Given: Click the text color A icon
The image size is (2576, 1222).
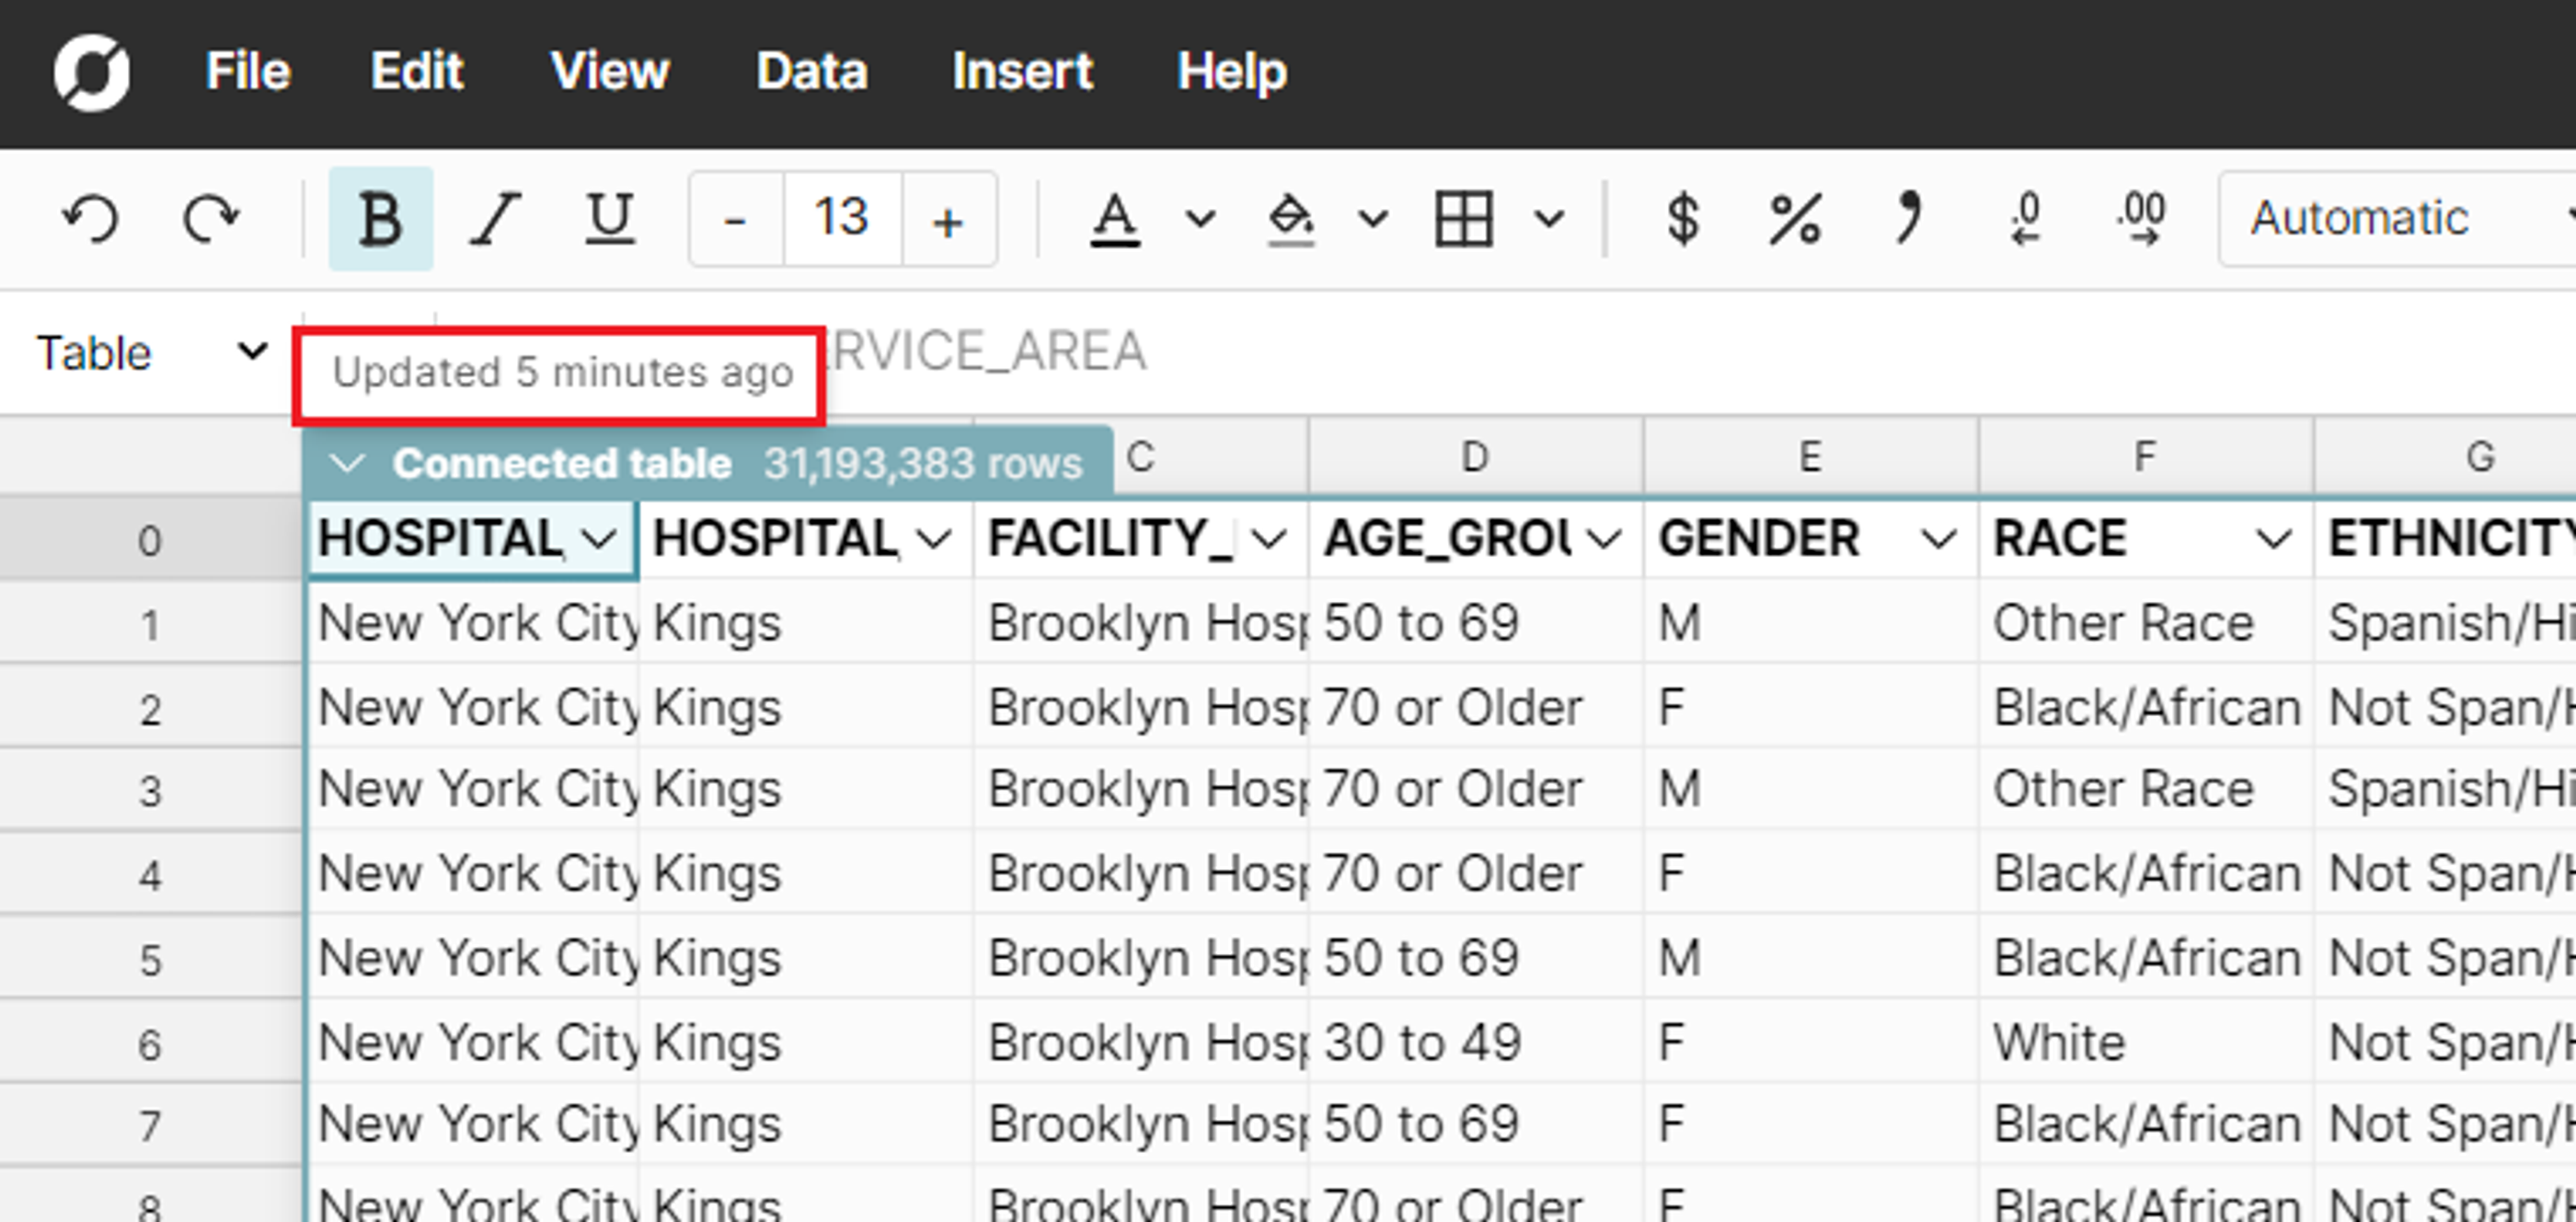Looking at the screenshot, I should tap(1114, 218).
